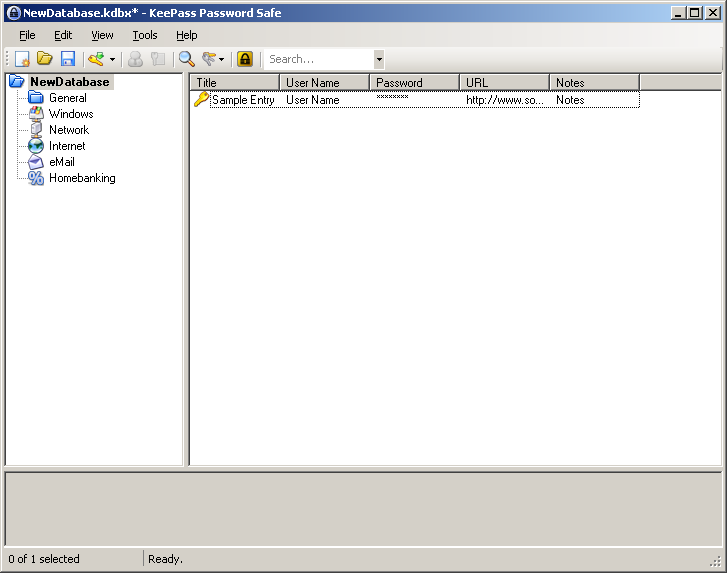Select the Network group
The width and height of the screenshot is (727, 573).
(69, 130)
